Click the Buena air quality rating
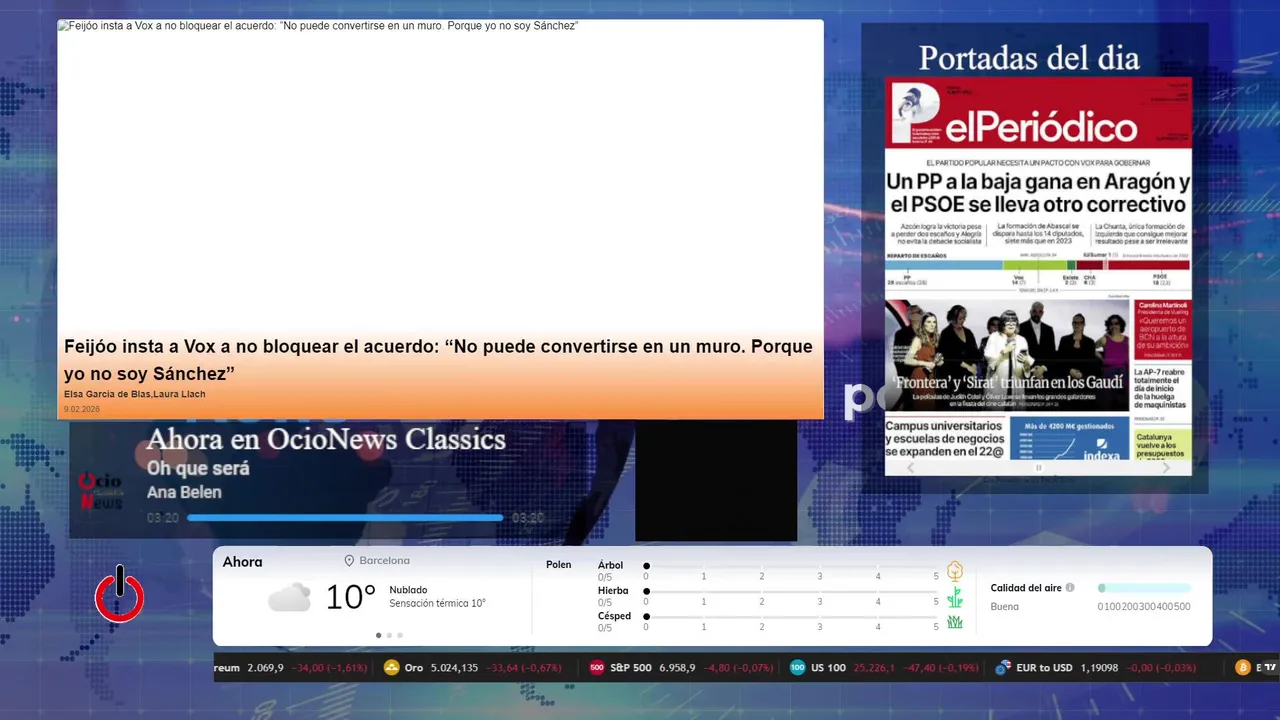The image size is (1280, 720). (x=1004, y=607)
